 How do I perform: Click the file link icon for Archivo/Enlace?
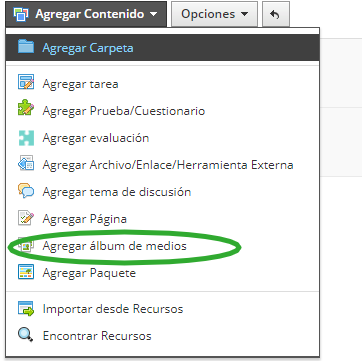point(26,164)
